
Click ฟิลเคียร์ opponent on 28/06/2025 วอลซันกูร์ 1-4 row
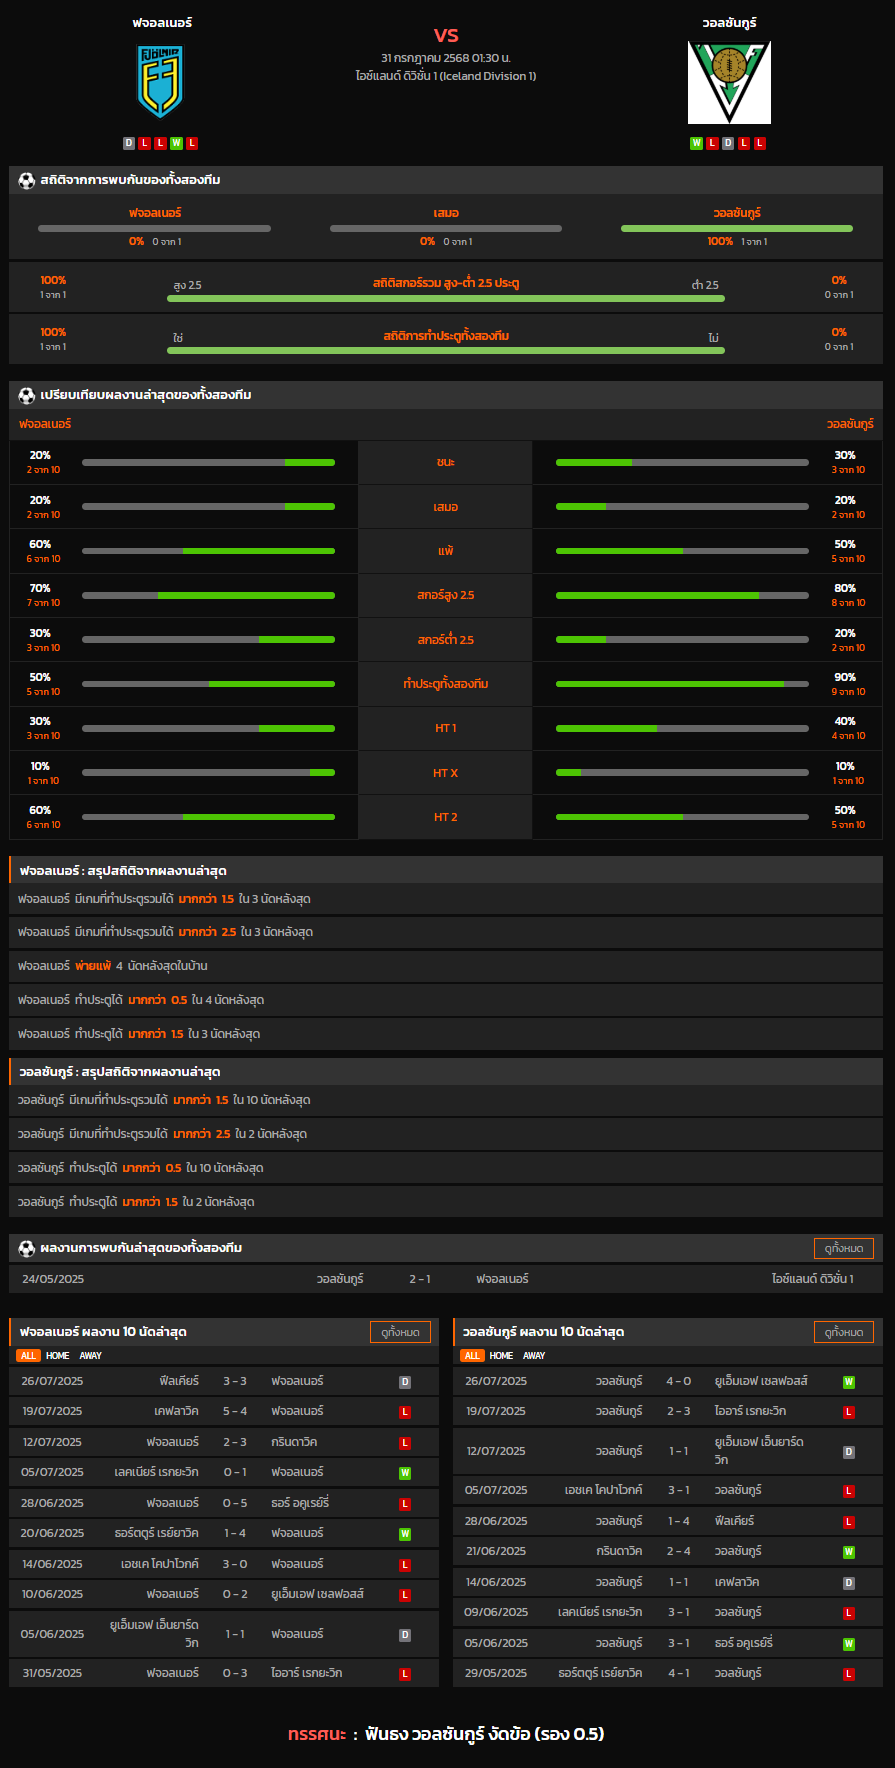point(734,1521)
